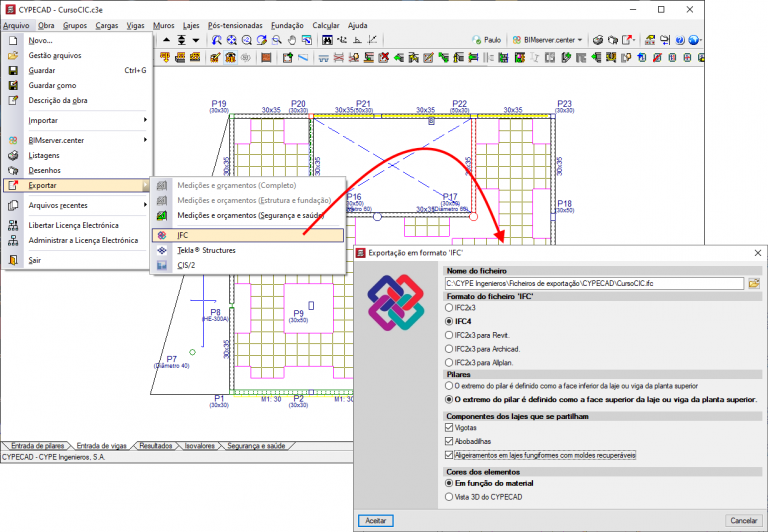768x532 pixels.
Task: Open the Pós-tensionadas menu
Action: point(235,25)
